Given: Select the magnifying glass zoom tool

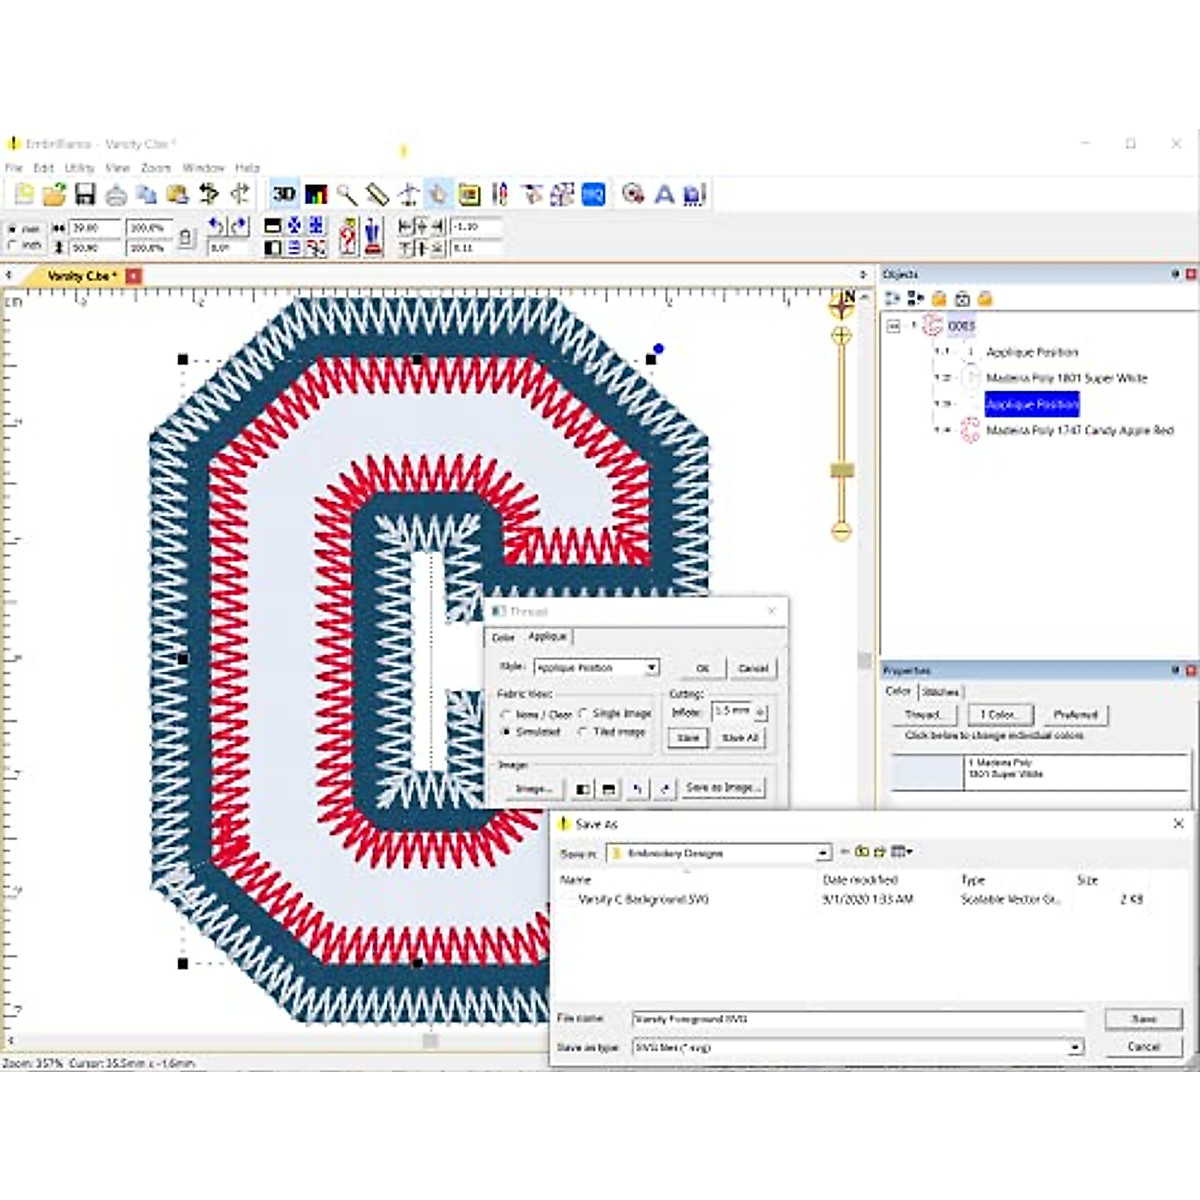Looking at the screenshot, I should (346, 194).
